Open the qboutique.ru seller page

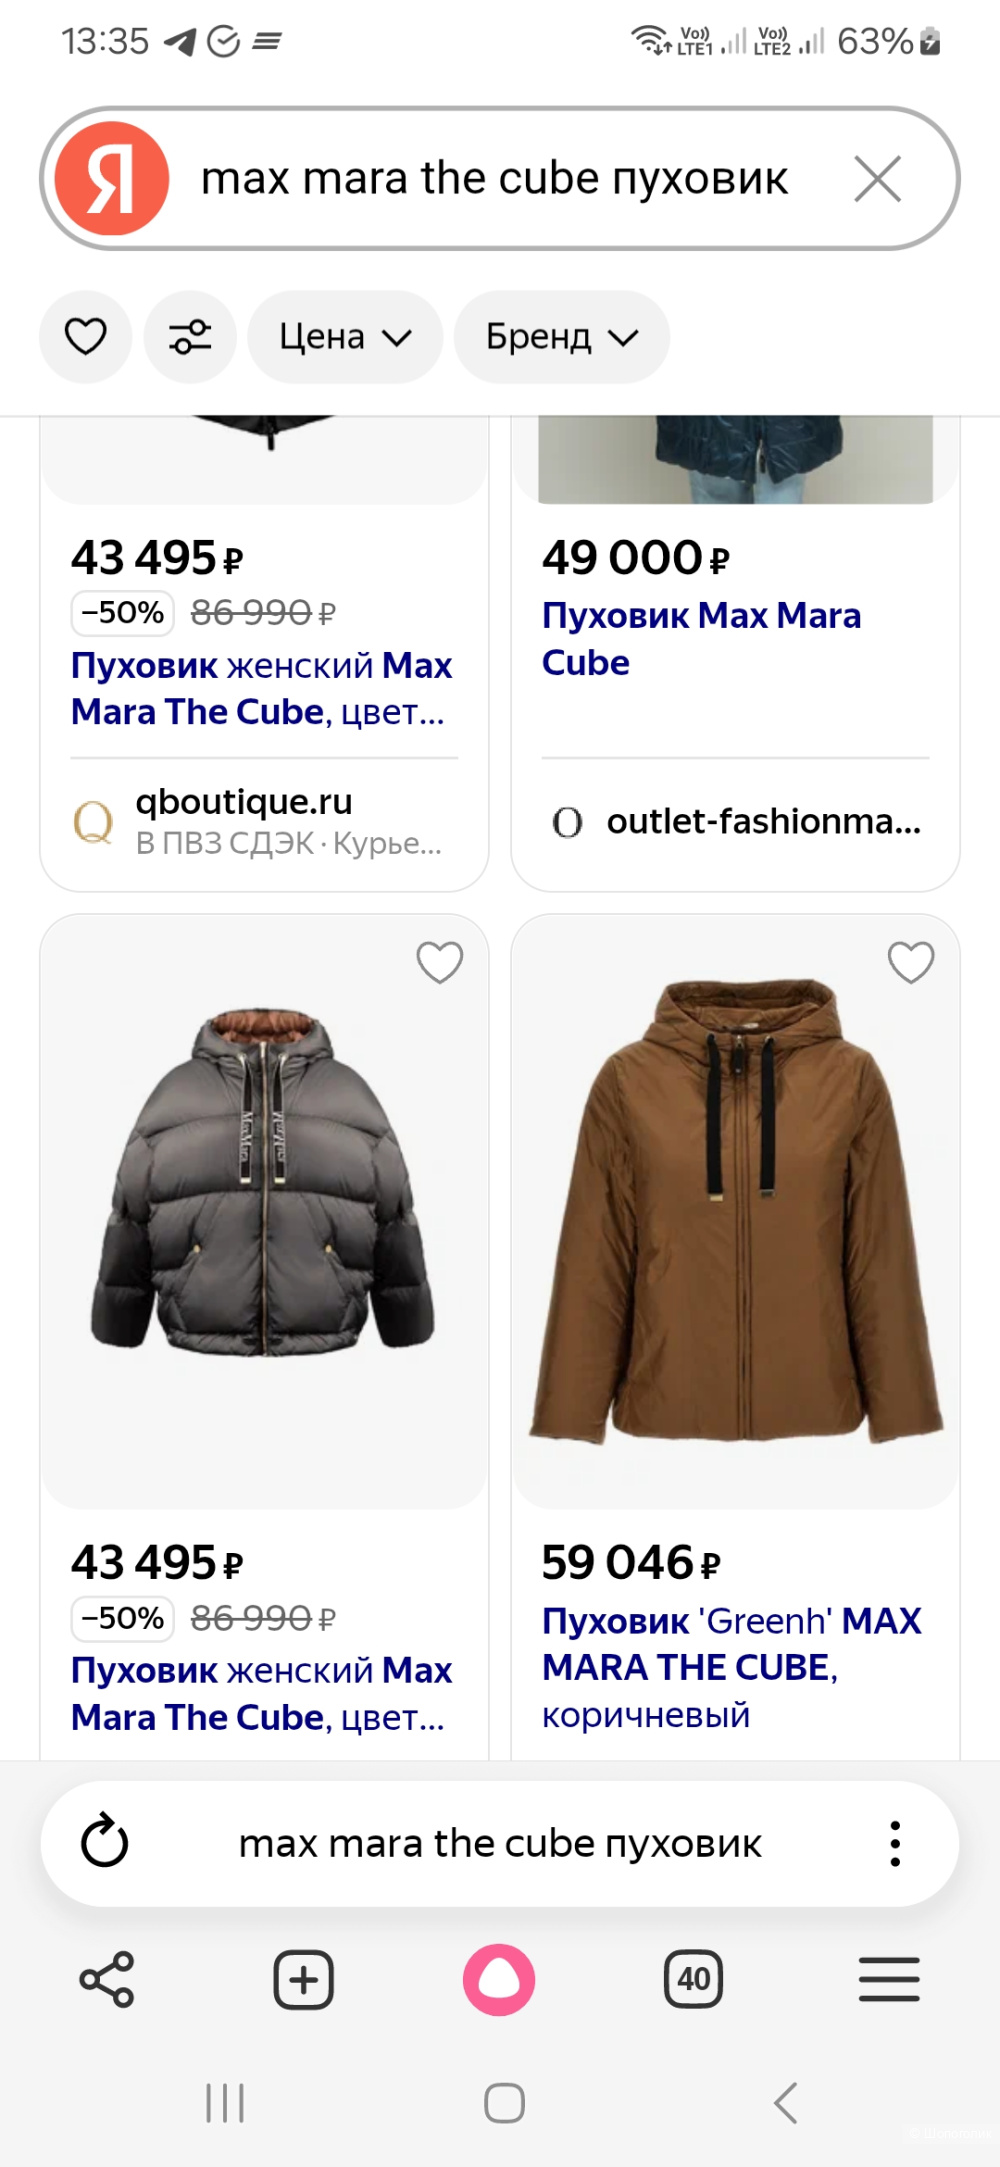pyautogui.click(x=245, y=803)
